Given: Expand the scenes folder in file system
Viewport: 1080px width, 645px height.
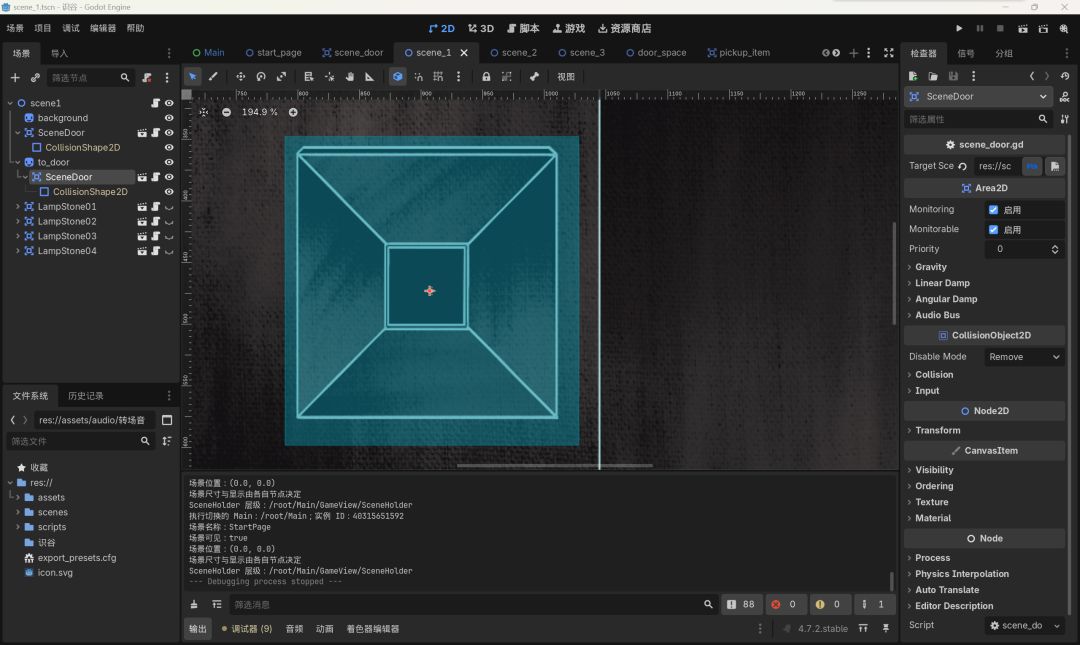Looking at the screenshot, I should (x=18, y=512).
